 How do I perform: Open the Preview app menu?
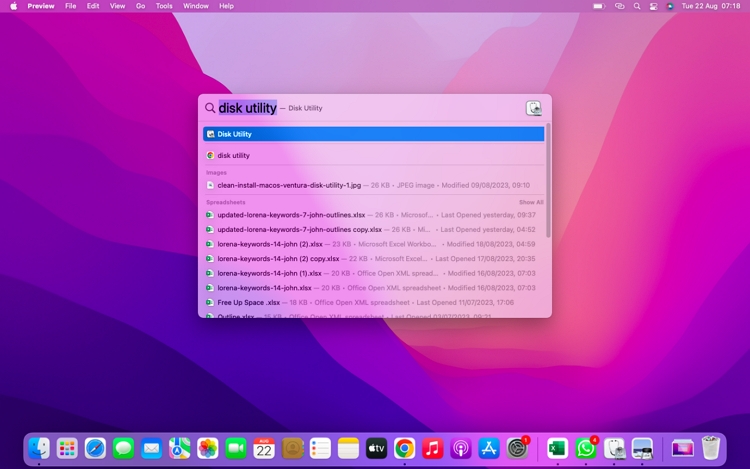41,6
